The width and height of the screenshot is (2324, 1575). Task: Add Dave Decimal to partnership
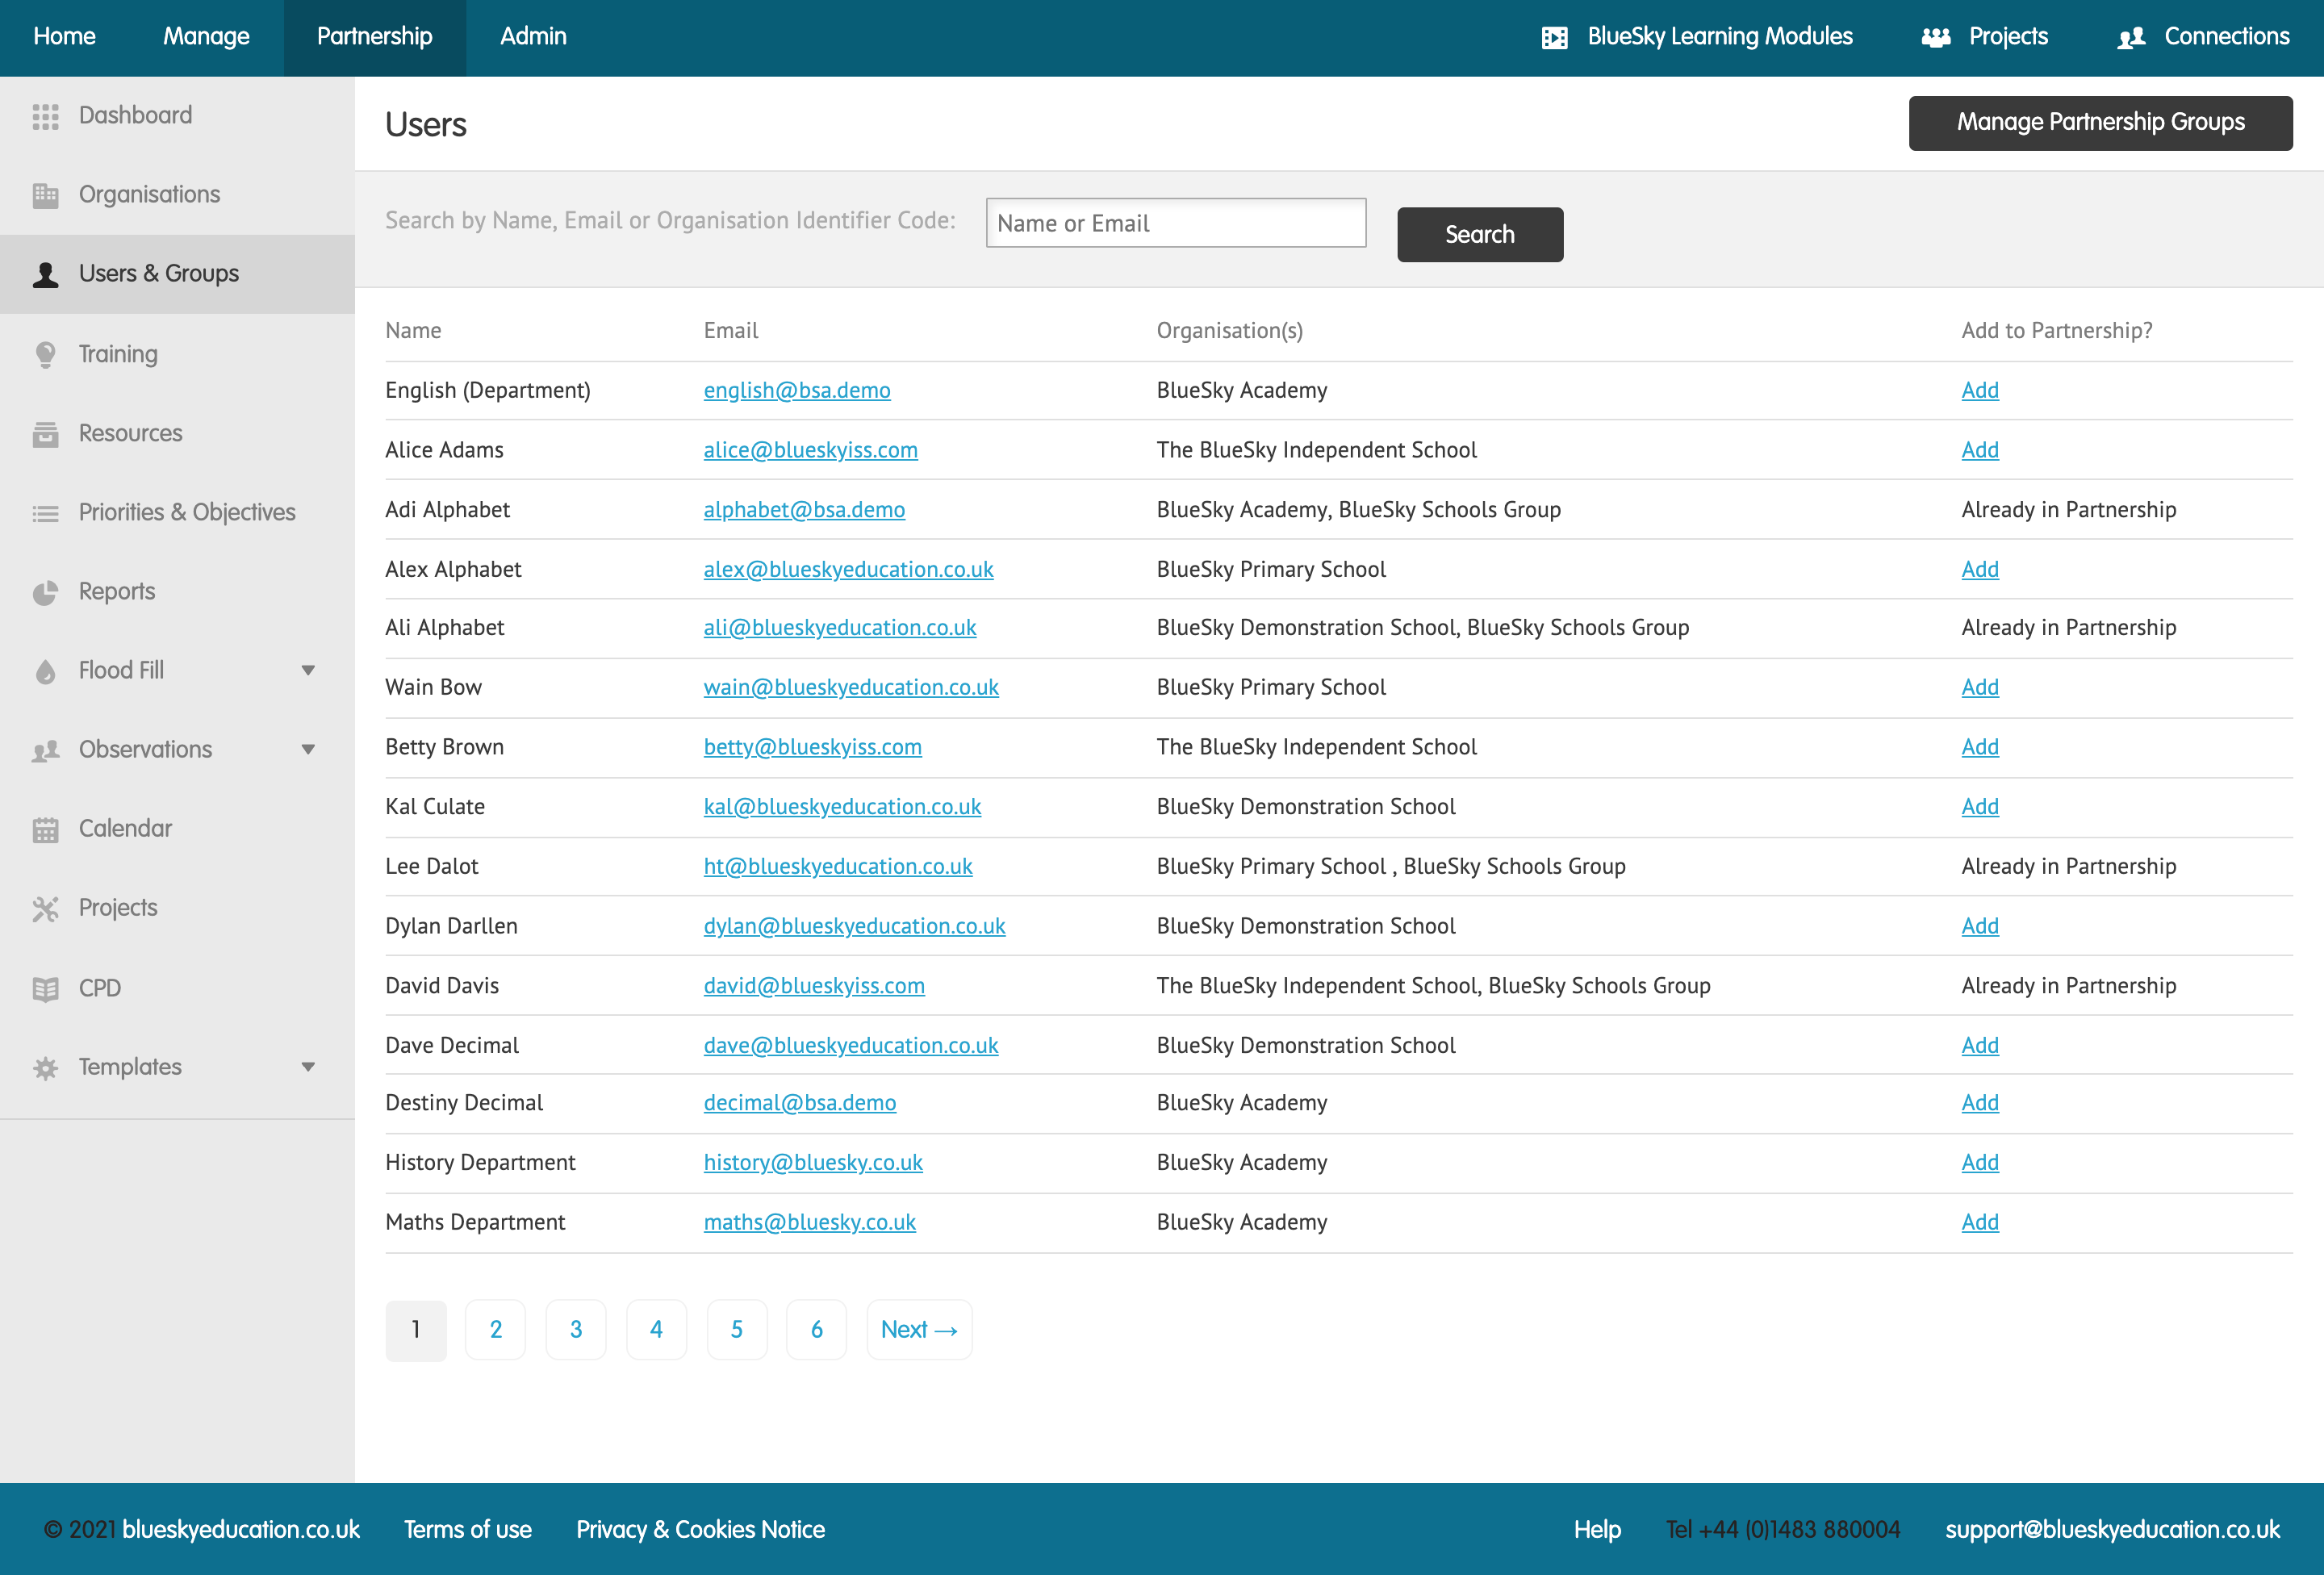click(x=1980, y=1046)
